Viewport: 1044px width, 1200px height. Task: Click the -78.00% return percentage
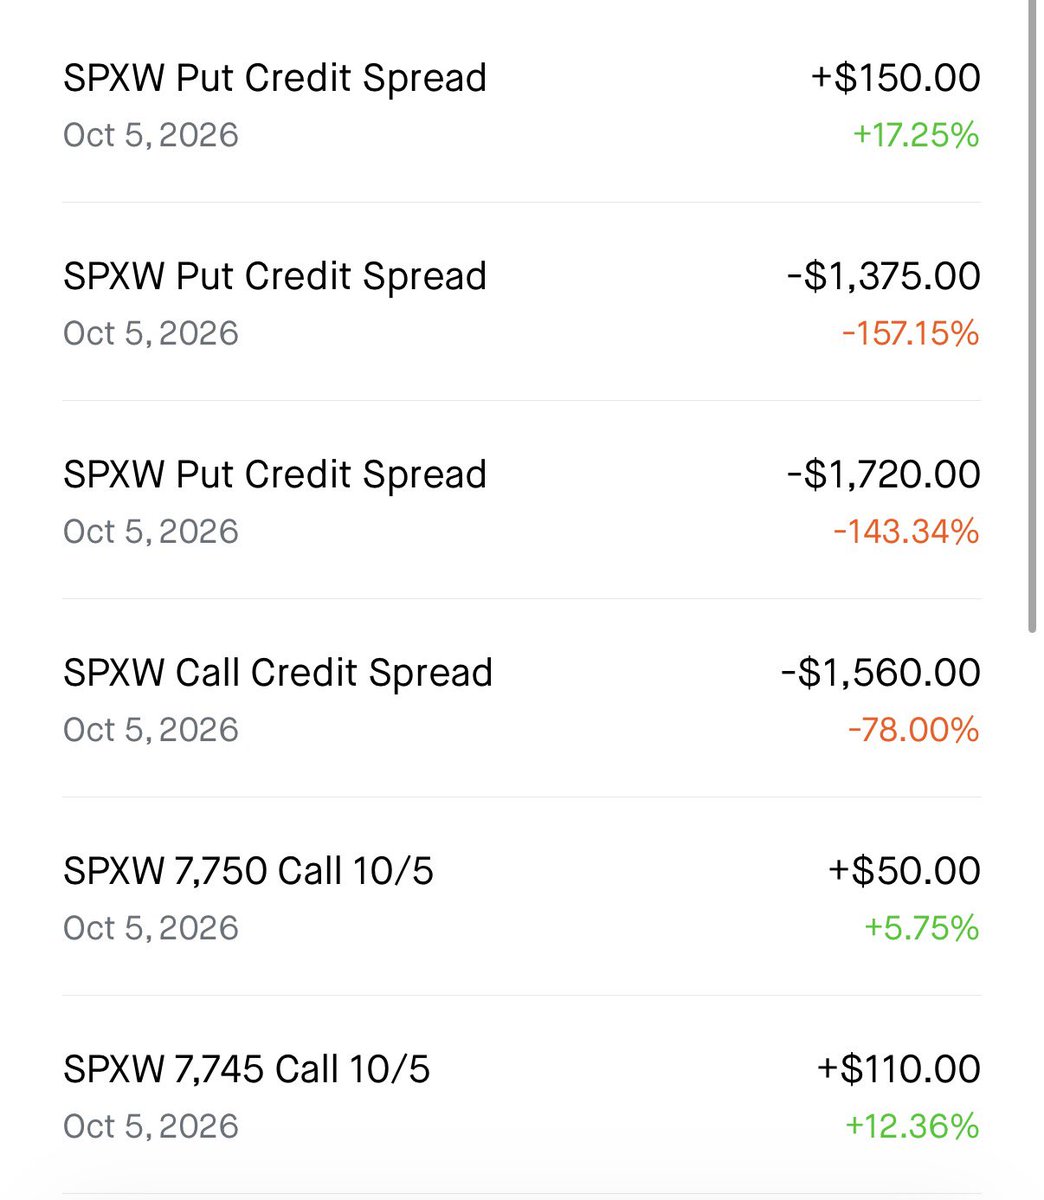pyautogui.click(x=913, y=729)
